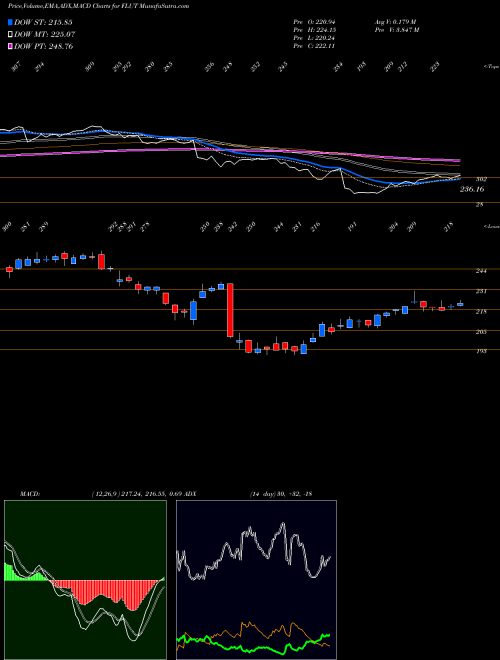
Task: Click the 'Pre O: 220.94' open value
Action: pos(314,21)
